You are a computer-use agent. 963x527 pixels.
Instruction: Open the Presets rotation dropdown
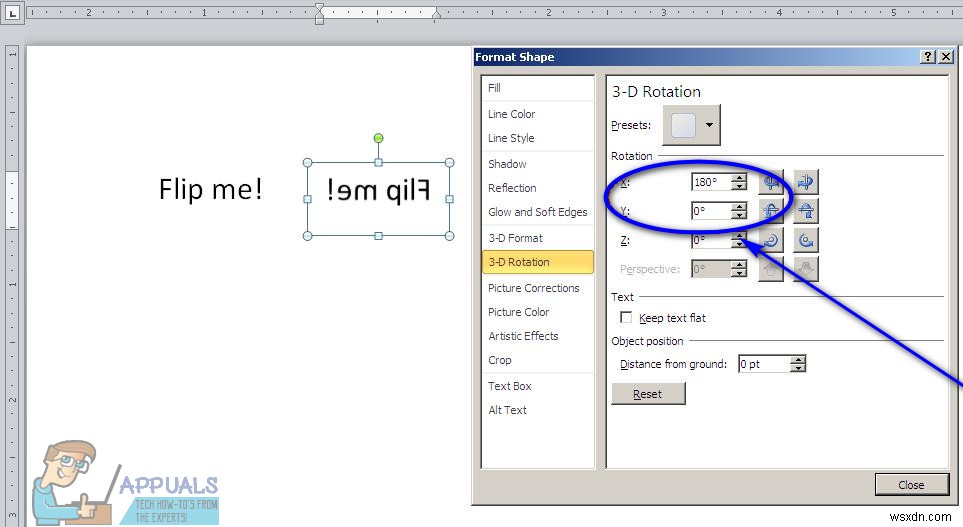point(692,125)
